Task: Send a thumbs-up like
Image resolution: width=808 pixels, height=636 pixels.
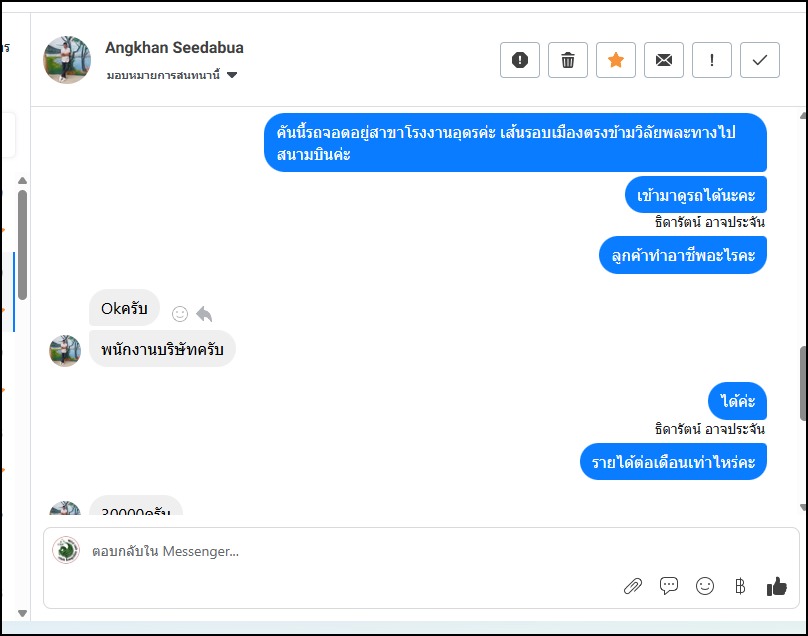Action: (x=777, y=586)
